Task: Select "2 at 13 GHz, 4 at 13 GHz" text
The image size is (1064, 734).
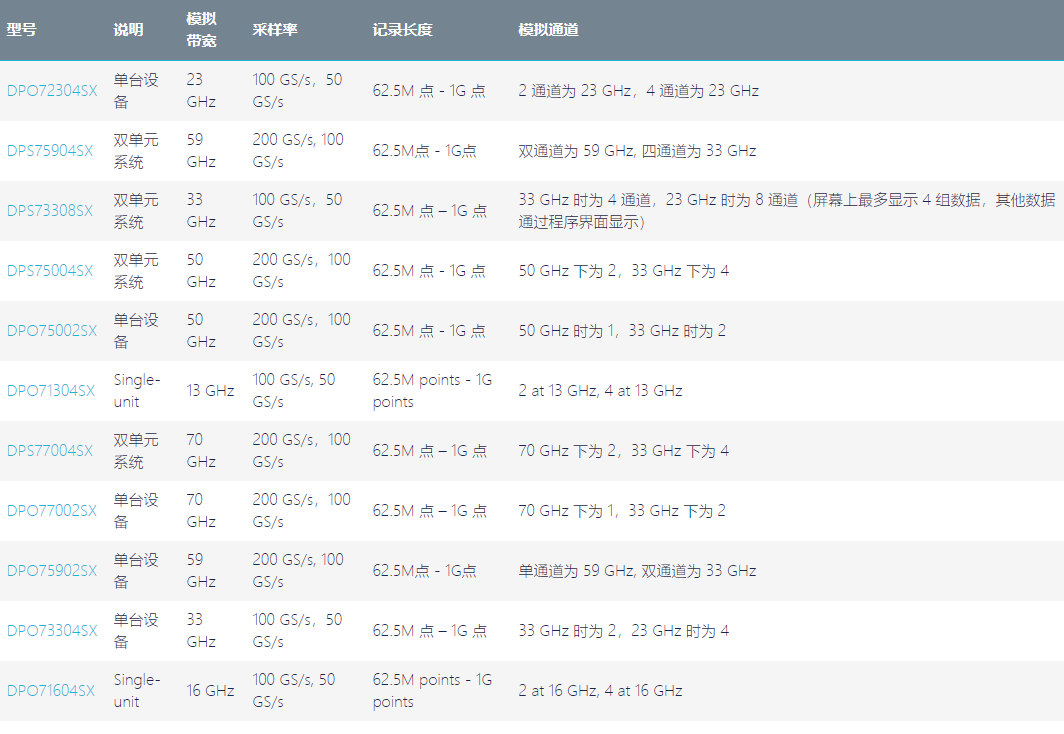Action: [x=601, y=391]
